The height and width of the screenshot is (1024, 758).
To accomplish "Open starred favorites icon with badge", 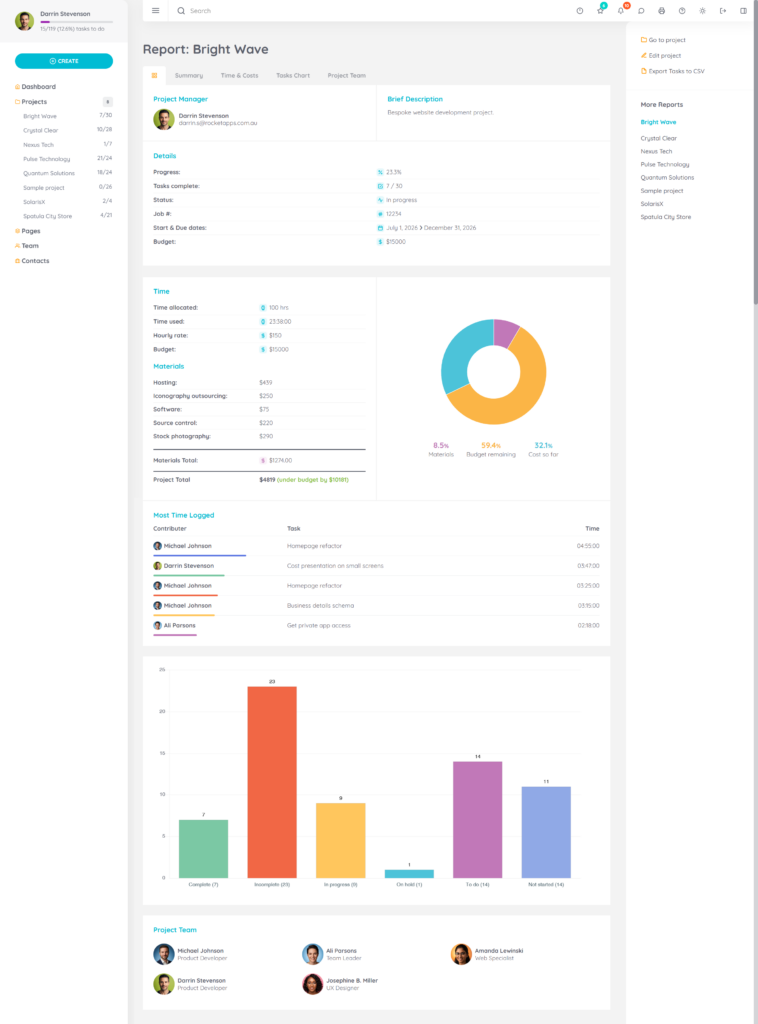I will pos(600,11).
